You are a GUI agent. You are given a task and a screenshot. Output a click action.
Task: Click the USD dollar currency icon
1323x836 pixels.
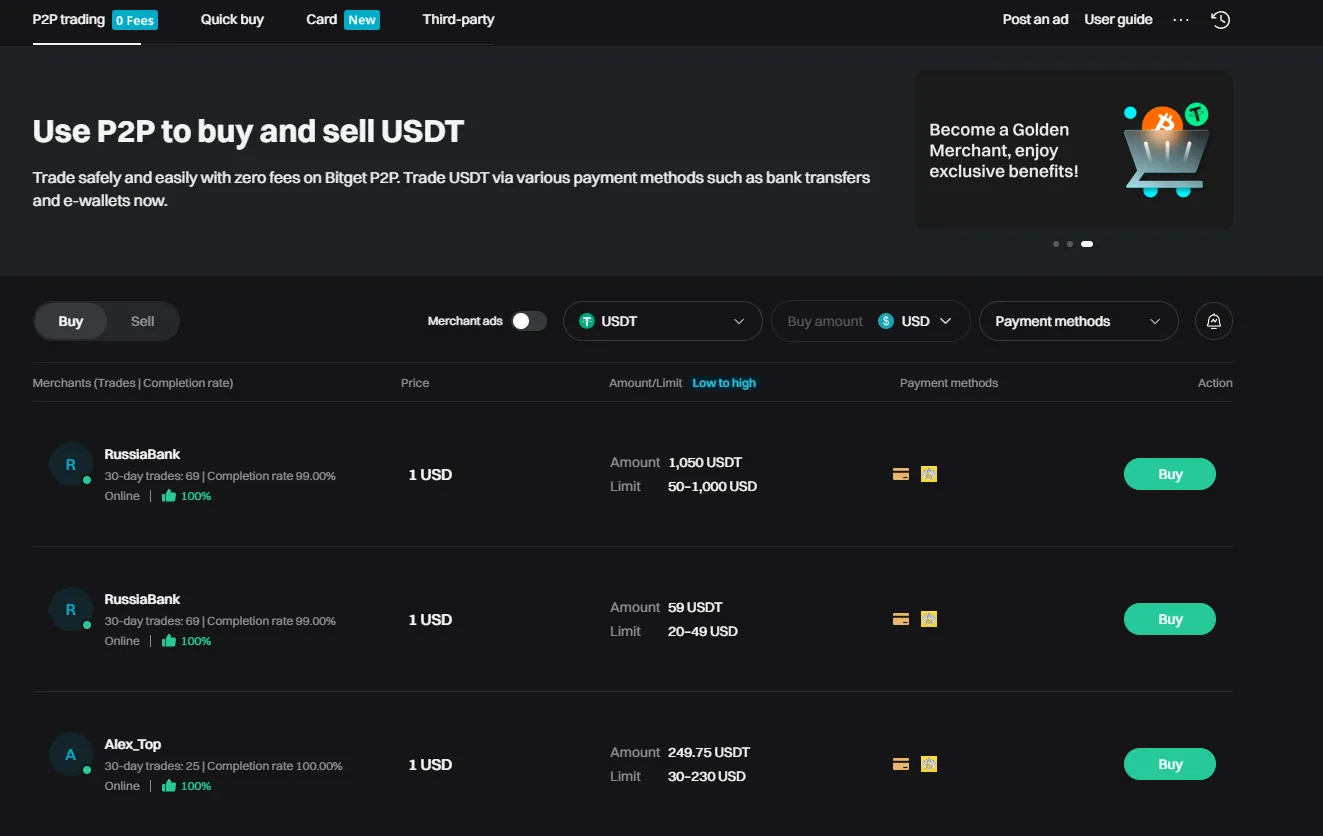pyautogui.click(x=886, y=321)
